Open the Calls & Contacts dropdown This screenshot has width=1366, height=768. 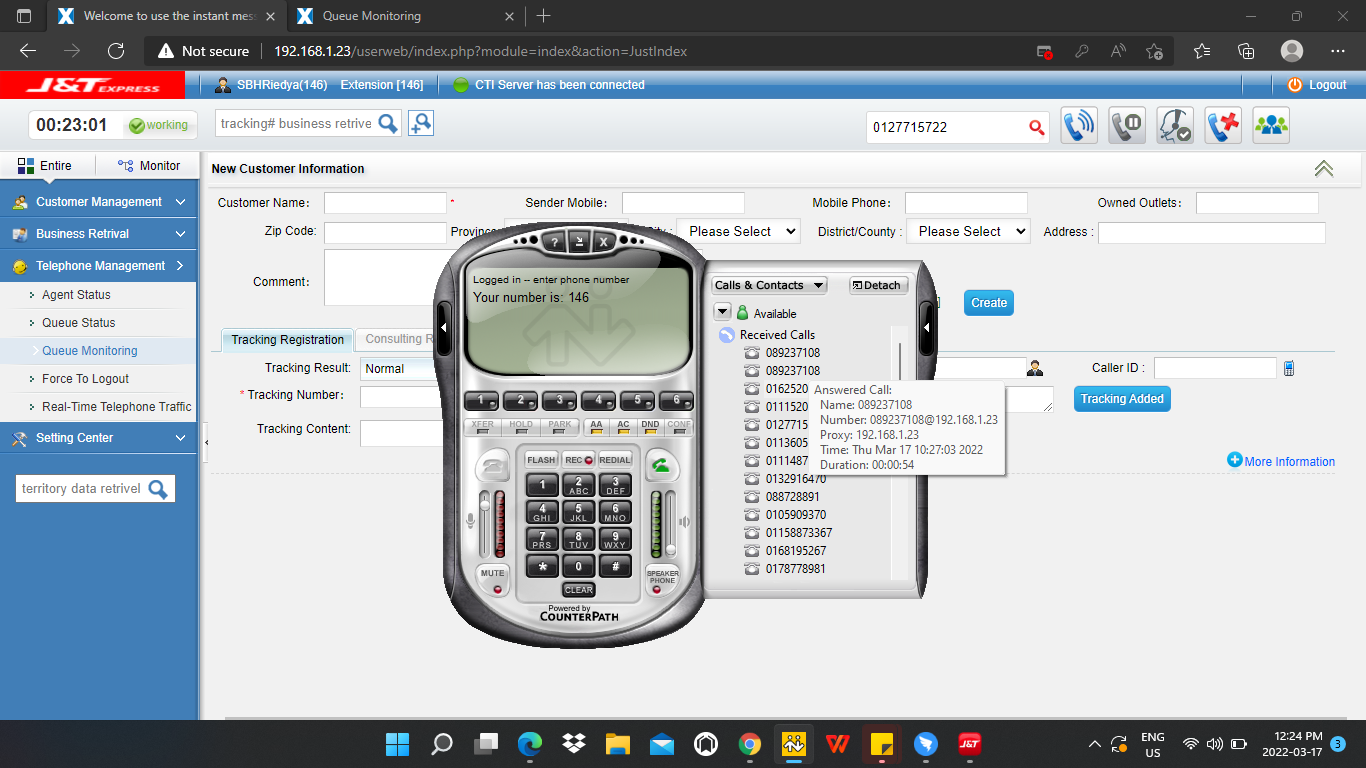point(769,285)
